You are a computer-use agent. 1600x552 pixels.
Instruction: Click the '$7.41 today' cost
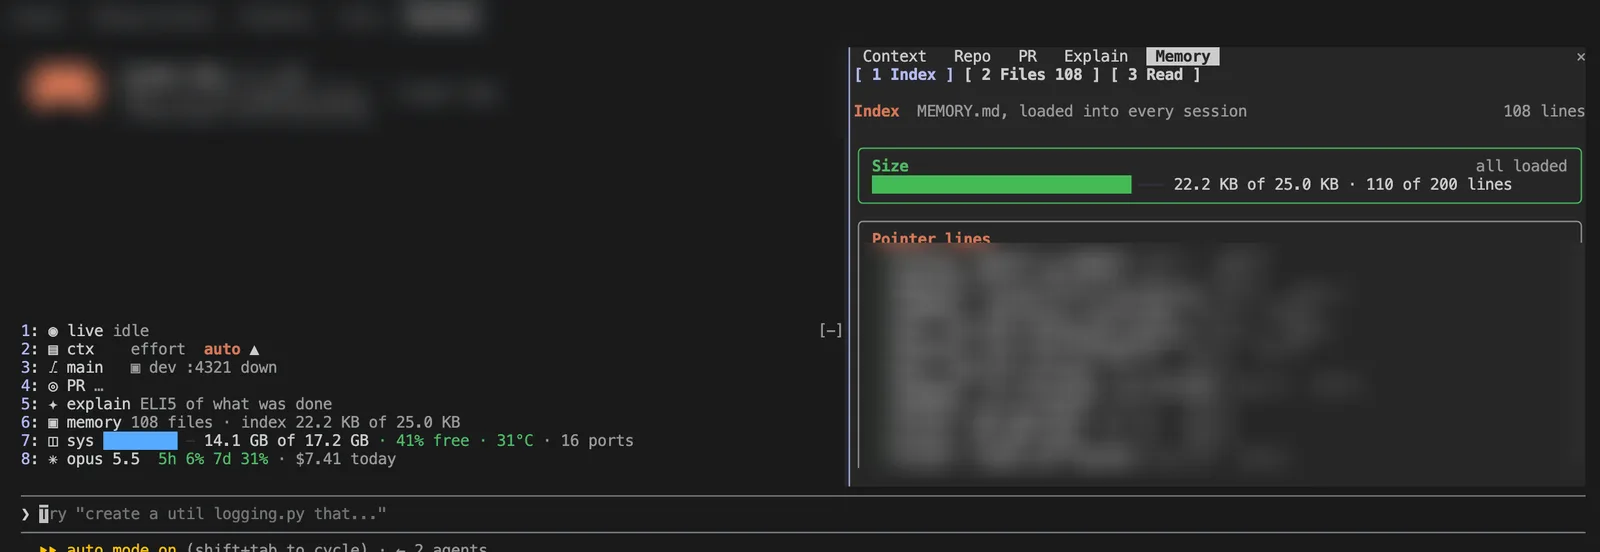point(346,460)
